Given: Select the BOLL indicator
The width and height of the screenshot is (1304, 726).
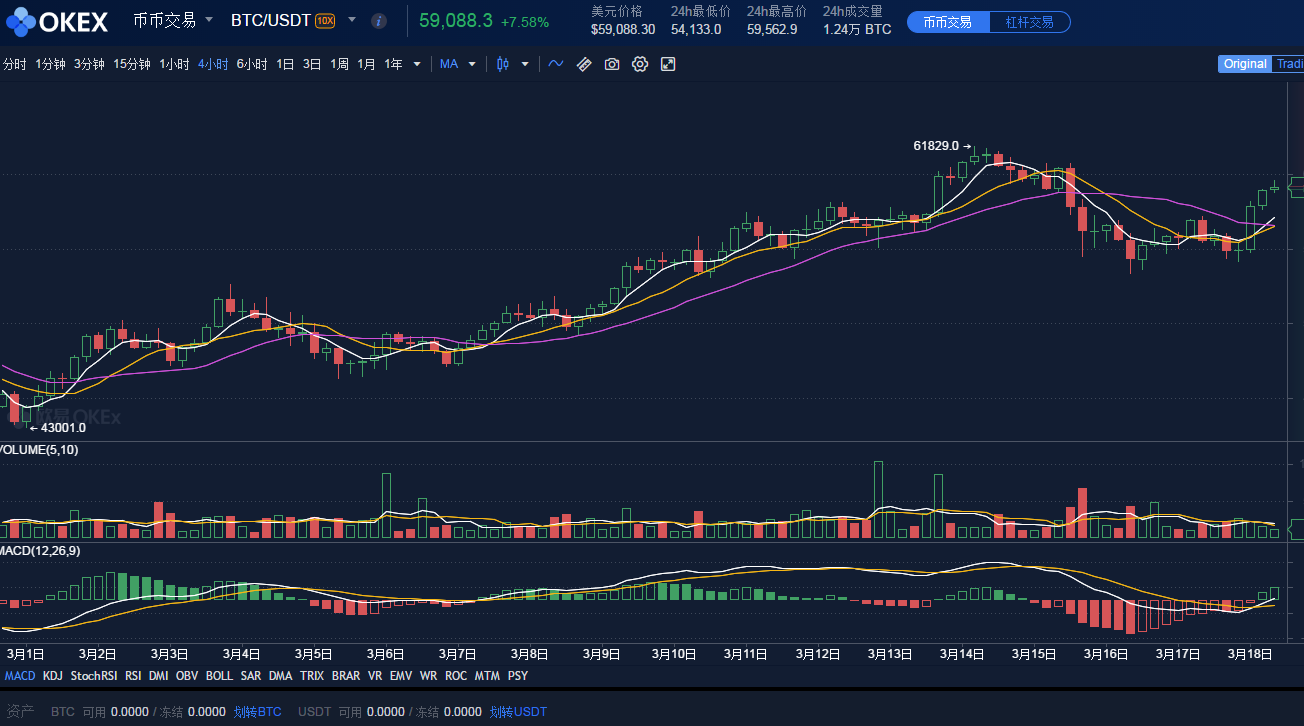Looking at the screenshot, I should point(219,676).
